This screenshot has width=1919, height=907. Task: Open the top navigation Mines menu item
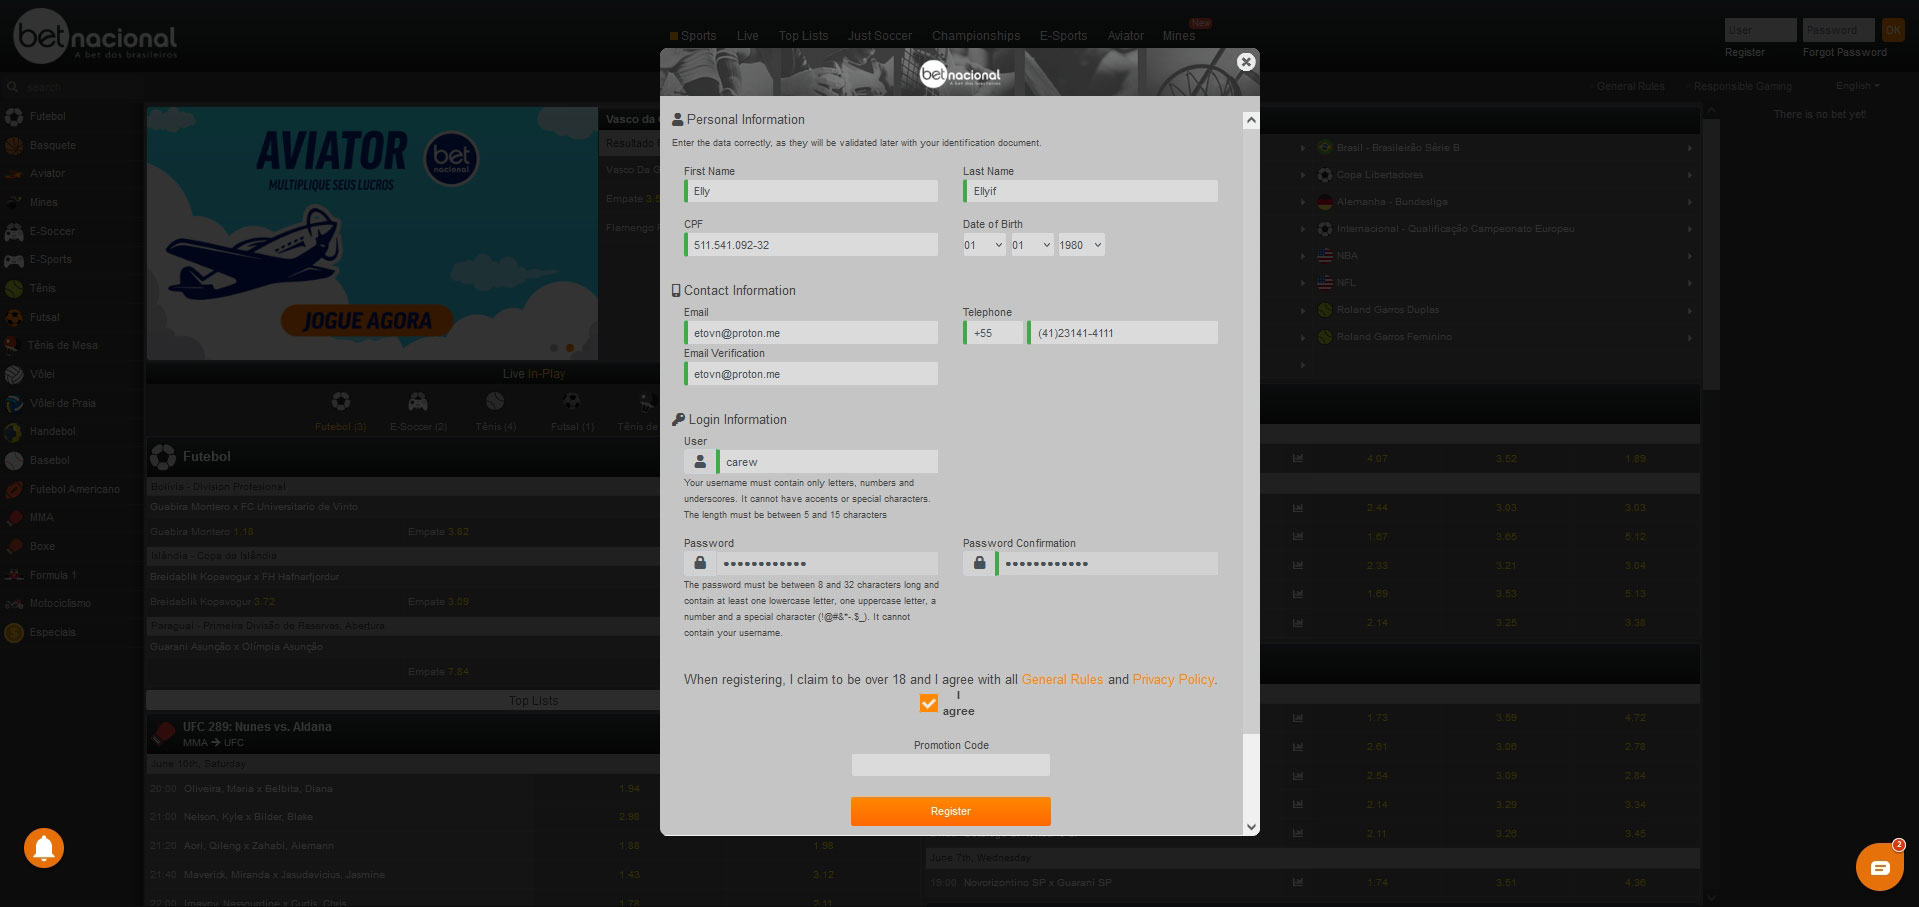tap(1178, 36)
